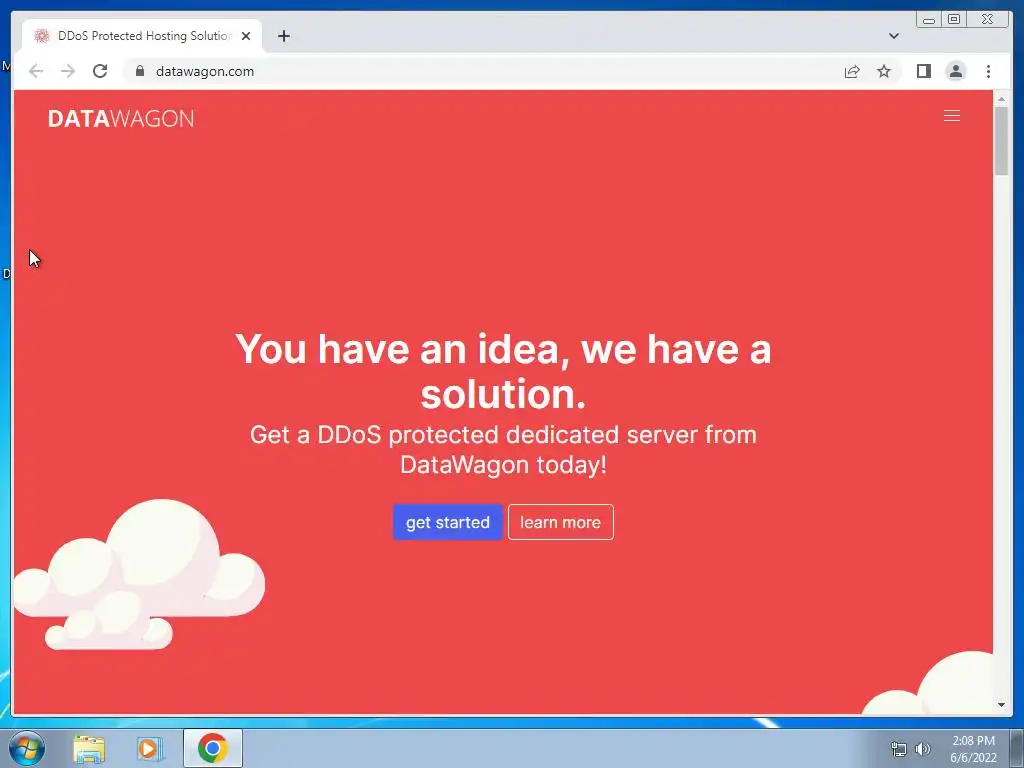Click the learn more button

point(560,522)
